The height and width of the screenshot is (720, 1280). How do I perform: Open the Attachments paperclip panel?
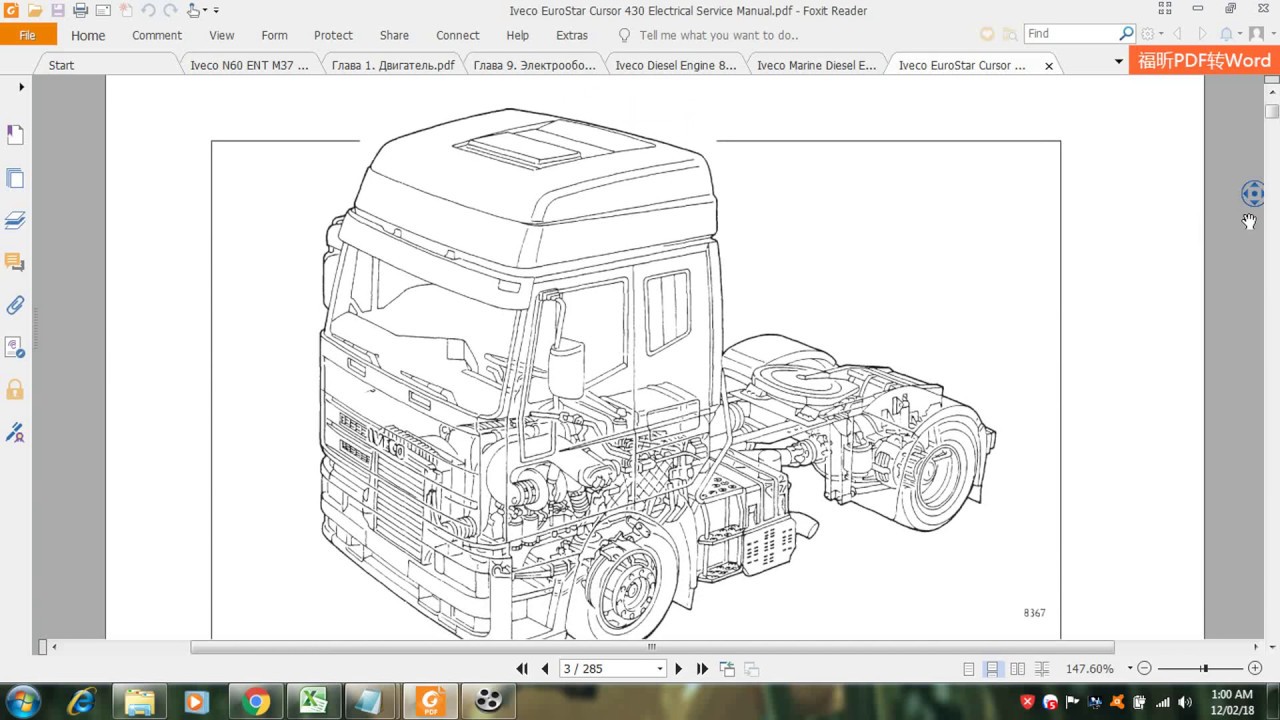(x=15, y=305)
